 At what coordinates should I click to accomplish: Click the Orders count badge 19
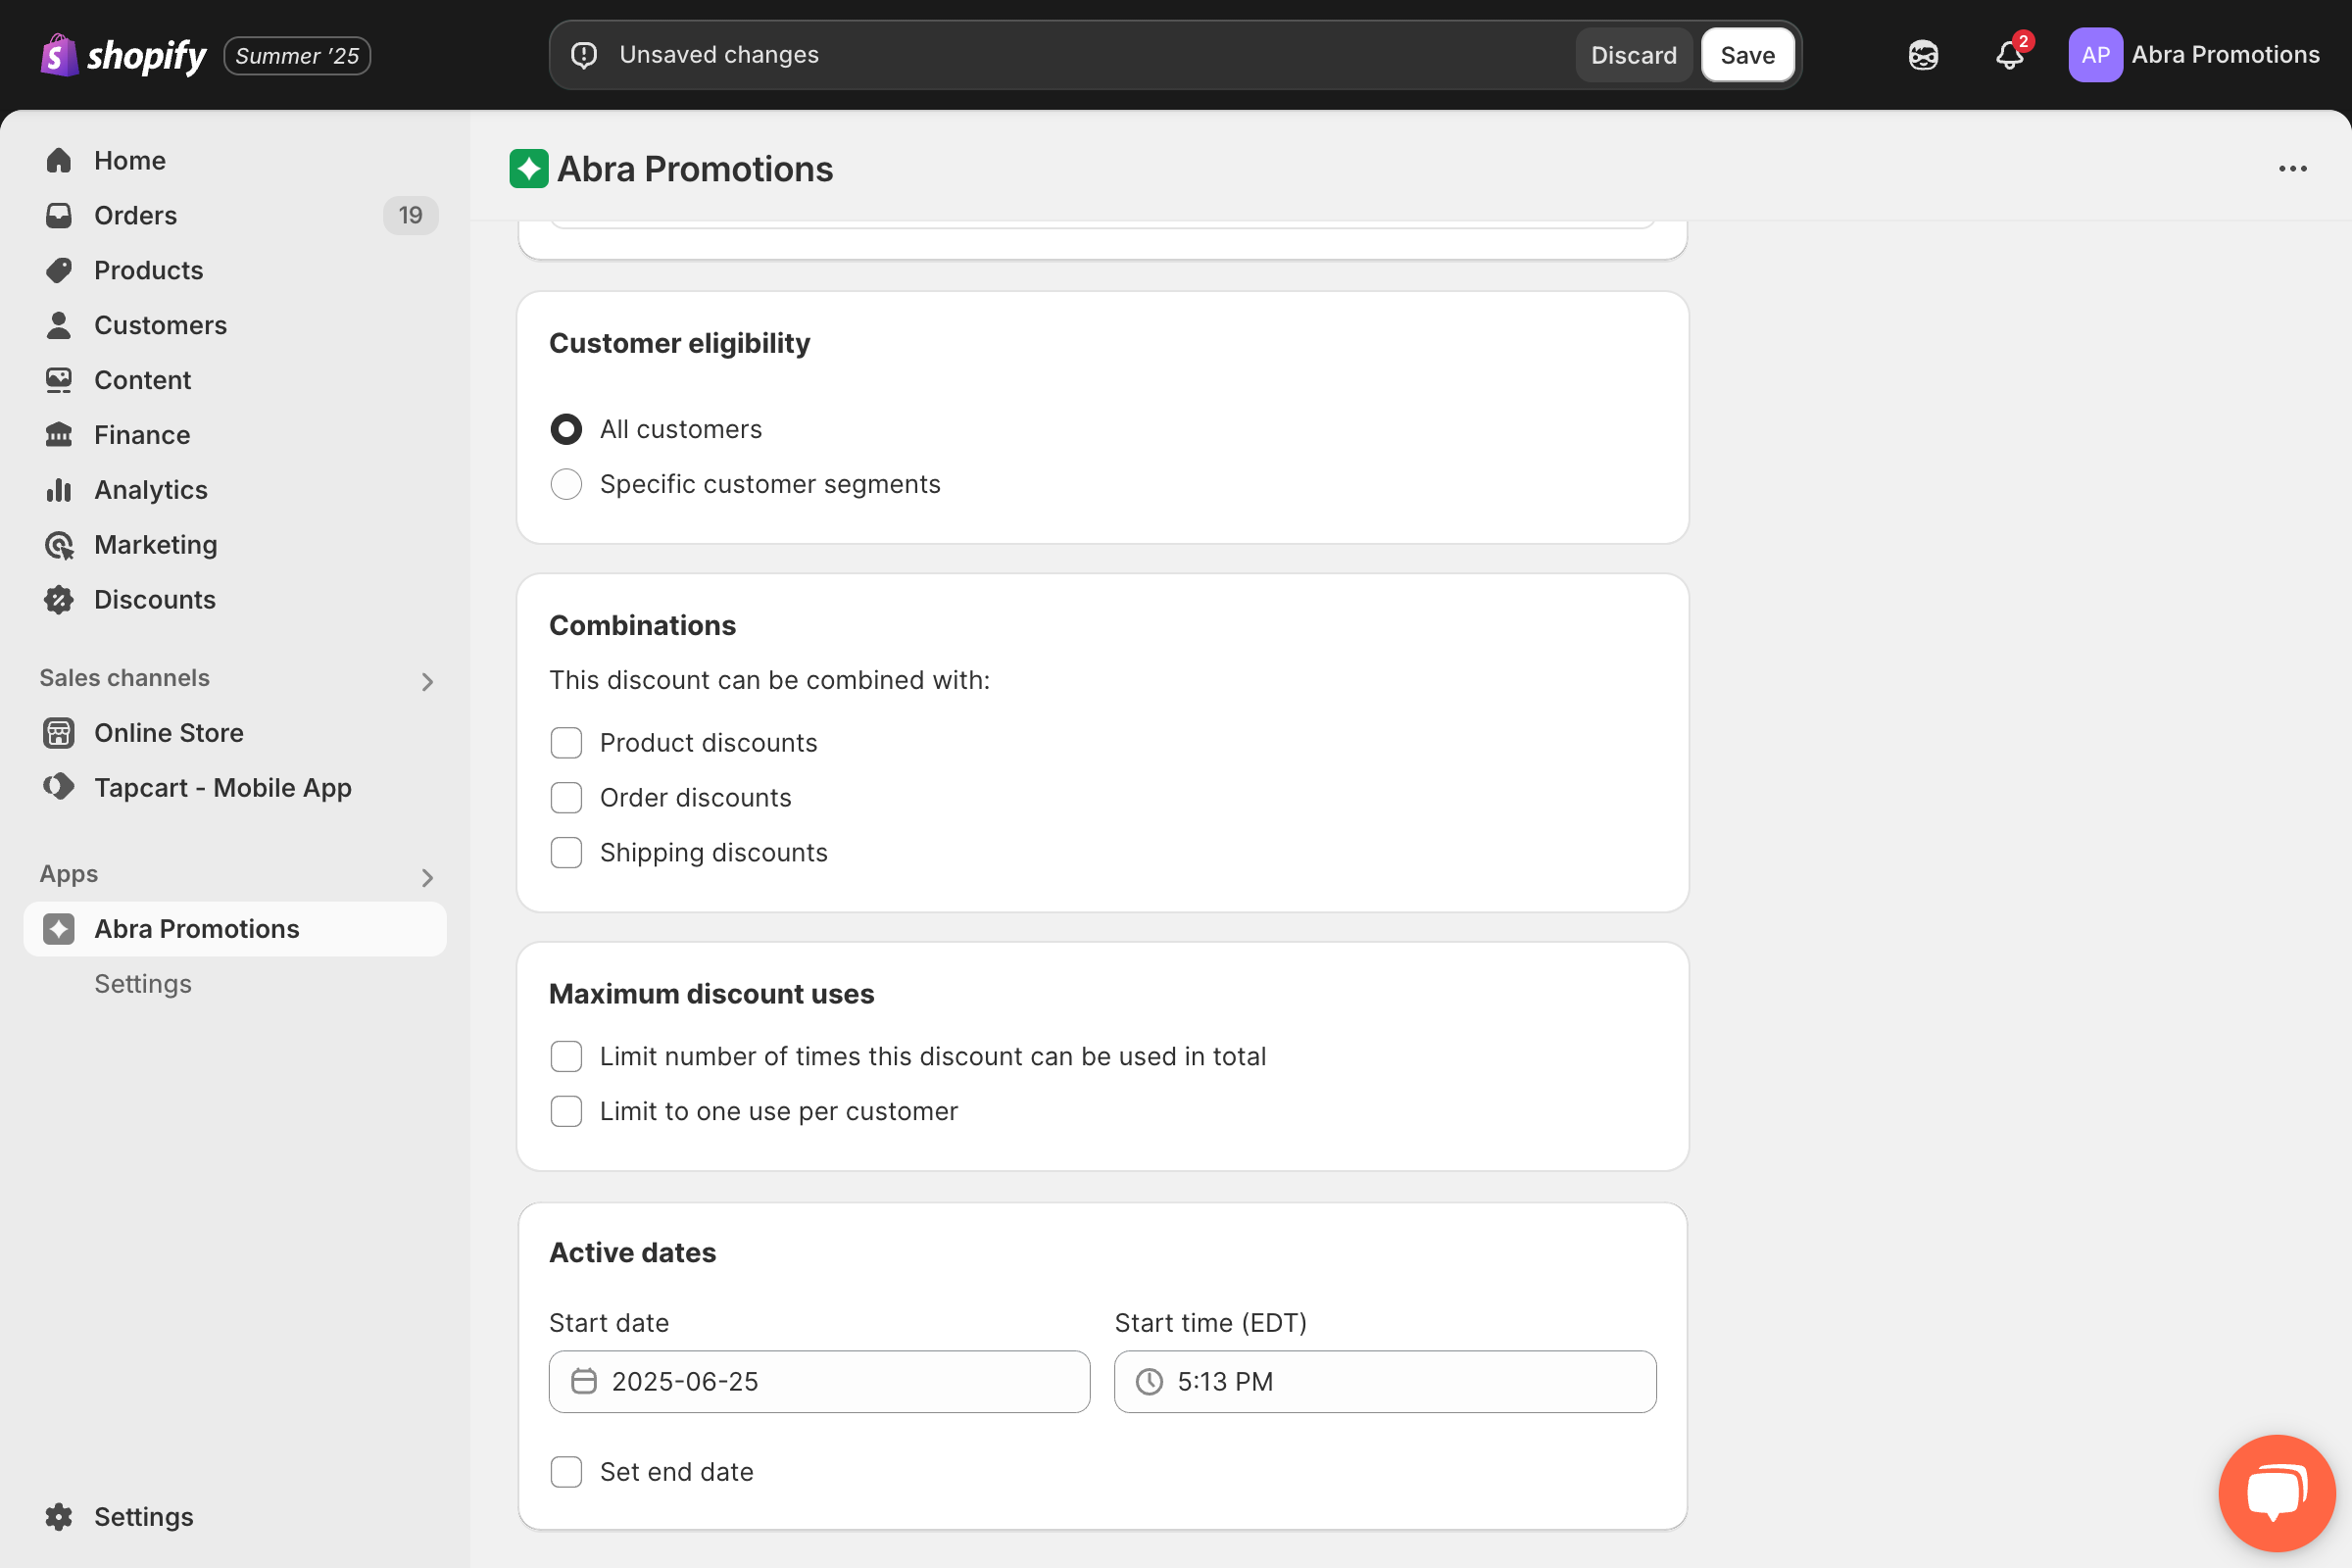point(410,215)
